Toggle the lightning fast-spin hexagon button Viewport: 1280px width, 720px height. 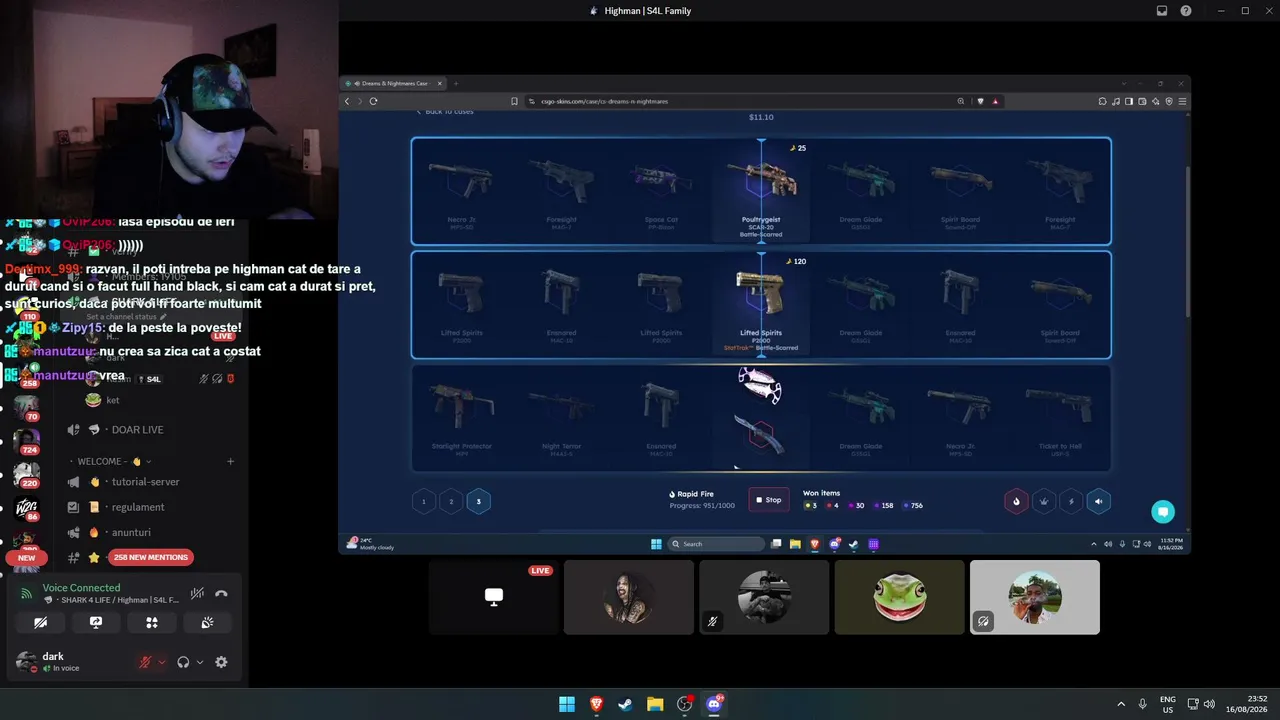click(1071, 502)
